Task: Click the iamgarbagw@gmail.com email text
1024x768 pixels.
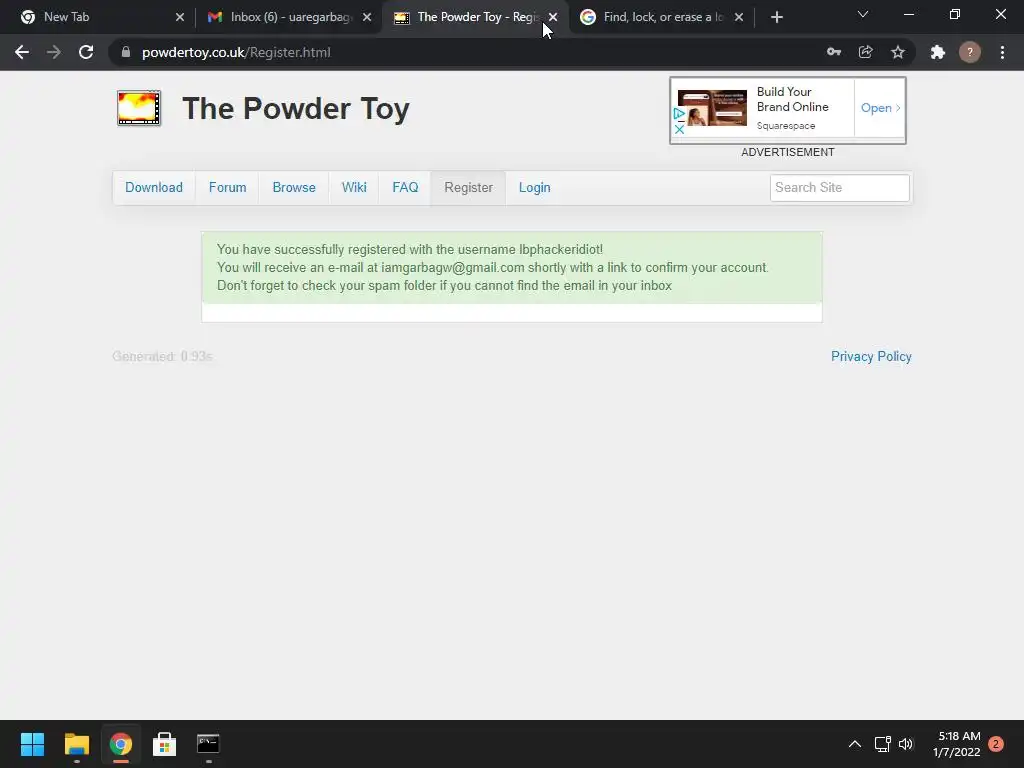Action: pos(453,268)
